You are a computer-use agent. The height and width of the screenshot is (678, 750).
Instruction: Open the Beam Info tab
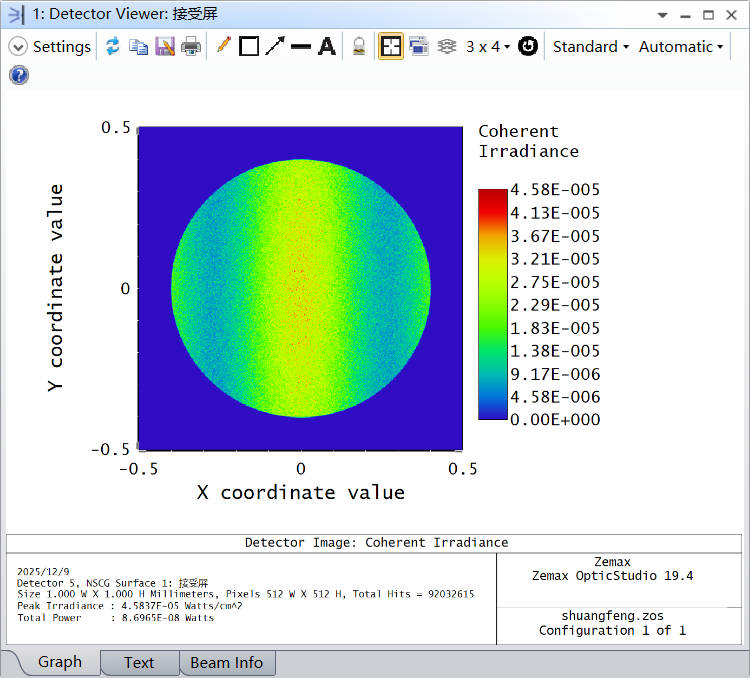pyautogui.click(x=227, y=663)
